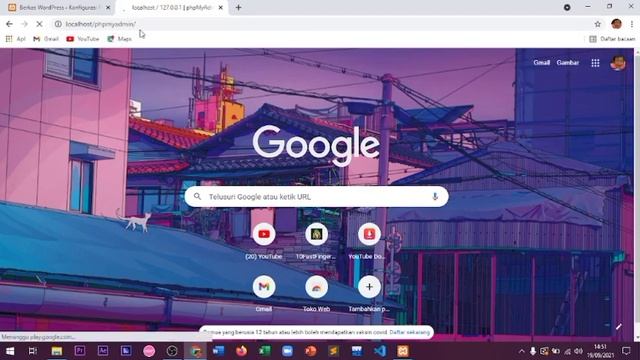Click the forward navigation arrow

[24, 24]
